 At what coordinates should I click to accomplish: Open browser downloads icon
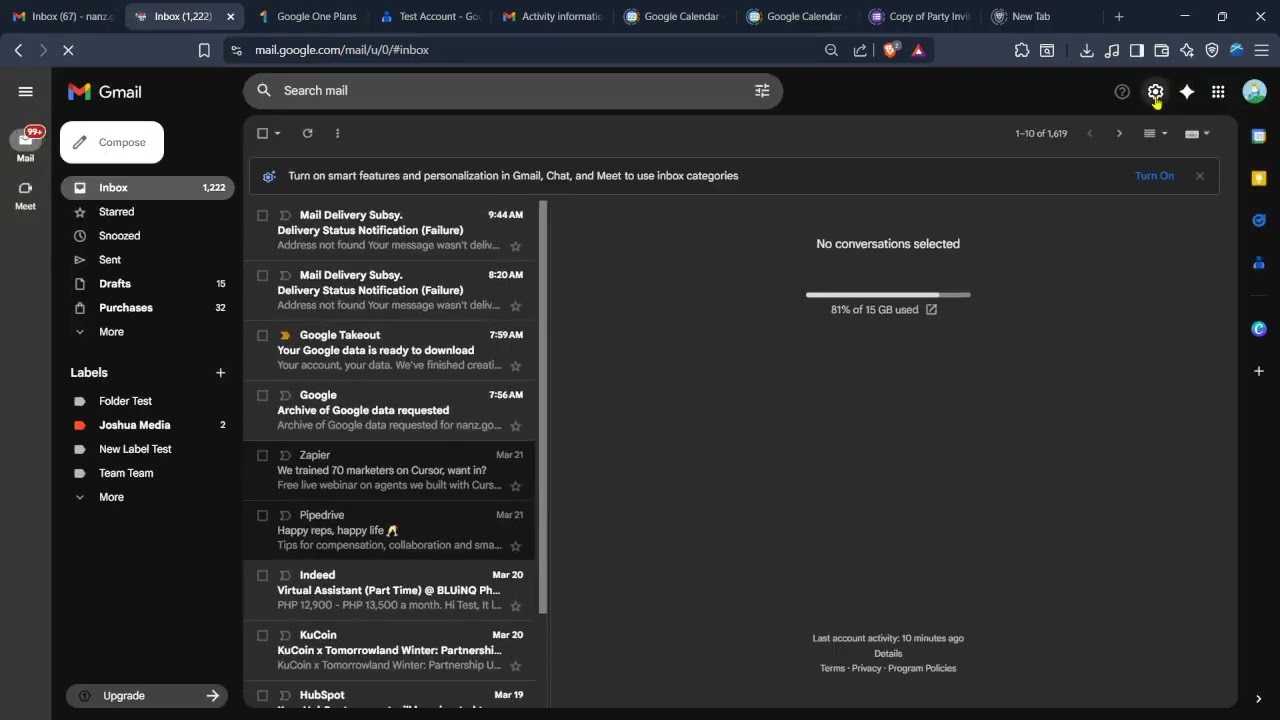(1086, 50)
